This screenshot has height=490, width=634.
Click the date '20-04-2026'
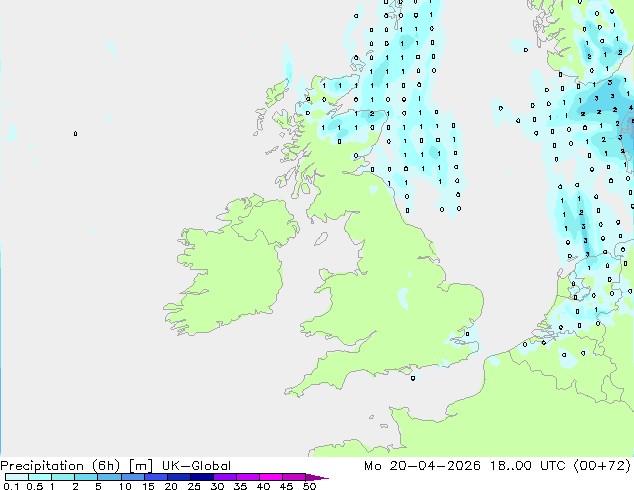[x=435, y=466]
